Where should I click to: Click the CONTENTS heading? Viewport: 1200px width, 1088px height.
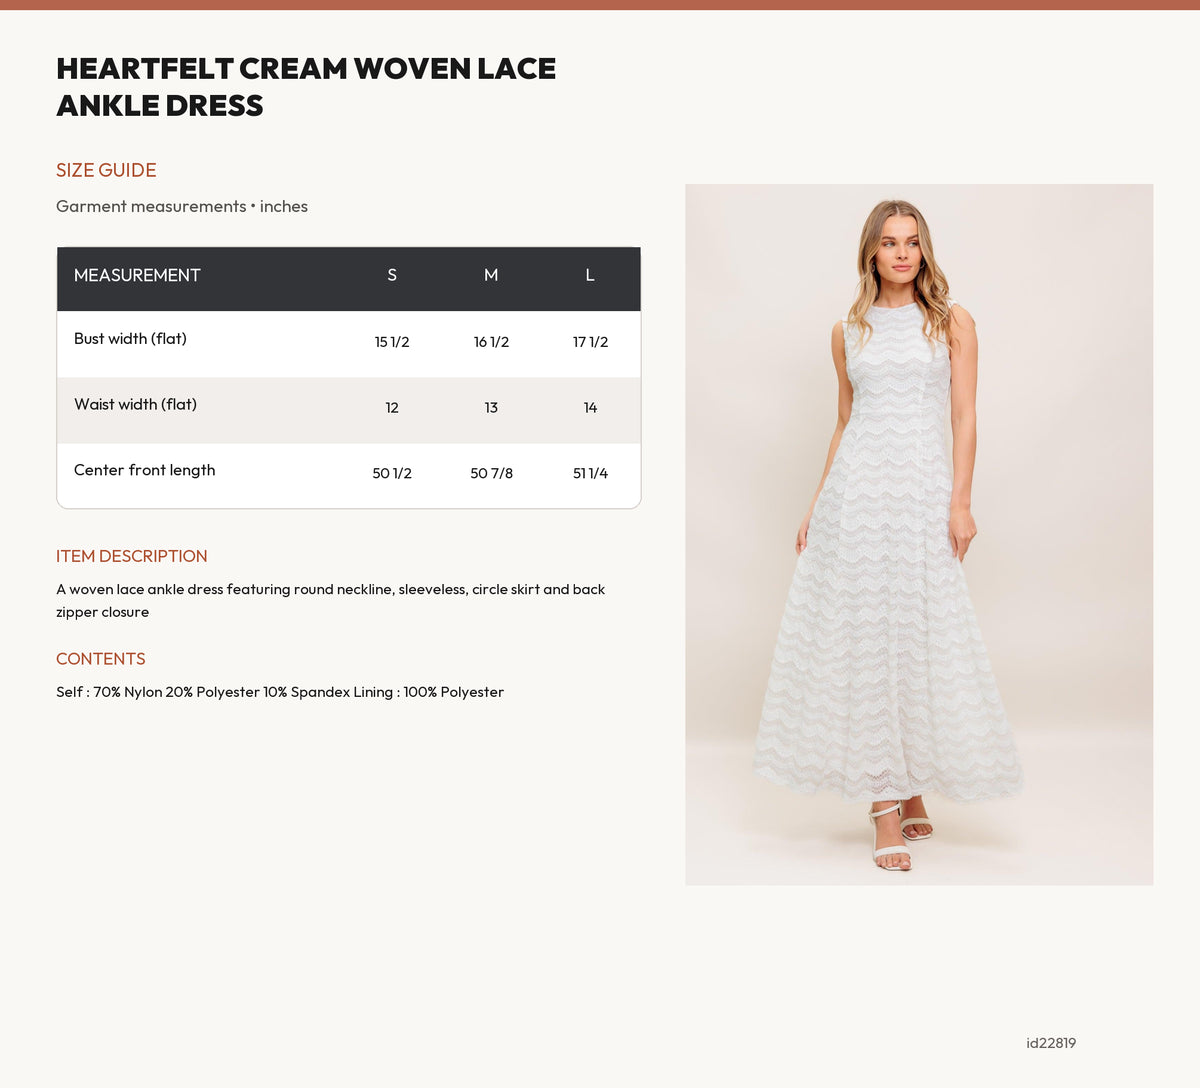point(101,659)
